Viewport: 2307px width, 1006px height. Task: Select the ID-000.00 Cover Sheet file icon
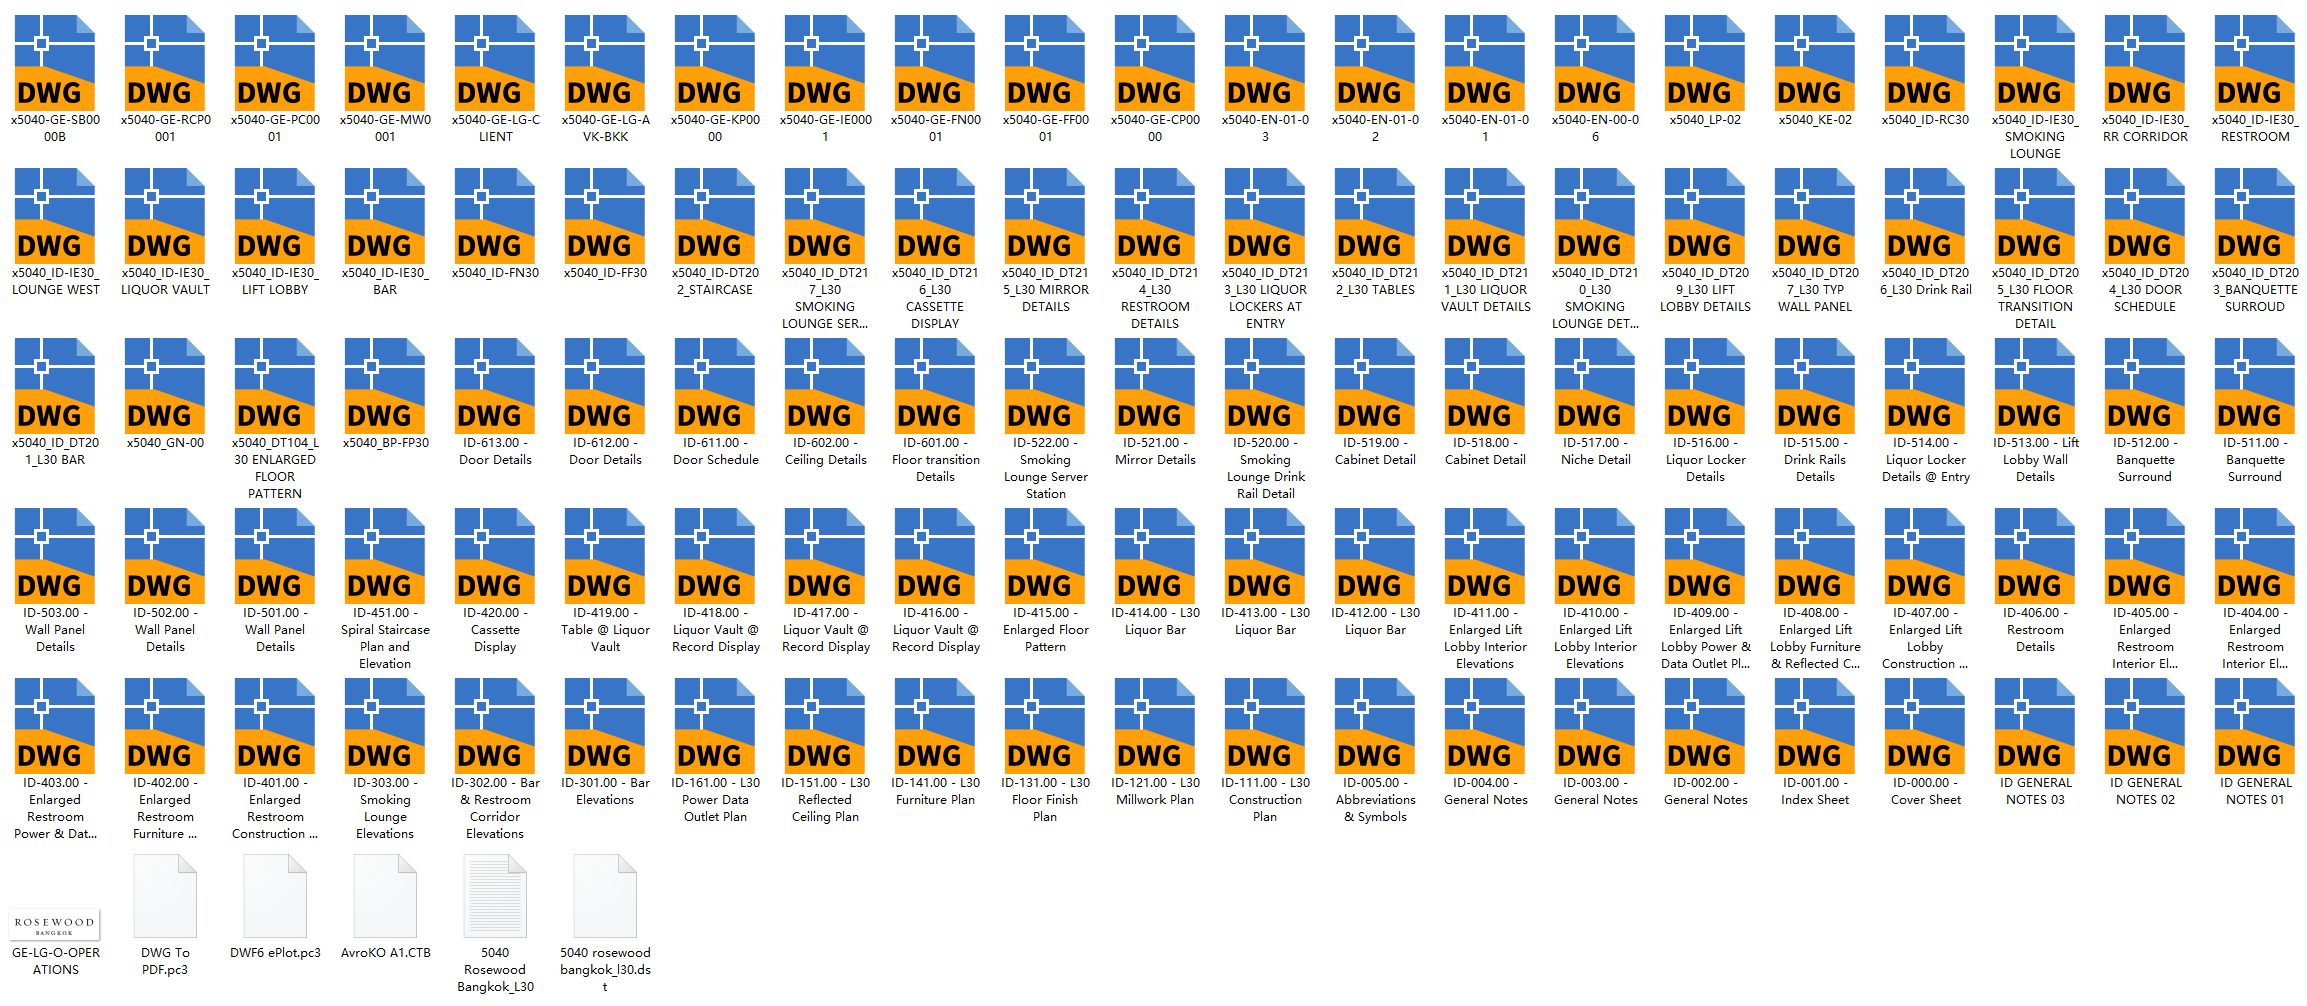[x=1925, y=725]
